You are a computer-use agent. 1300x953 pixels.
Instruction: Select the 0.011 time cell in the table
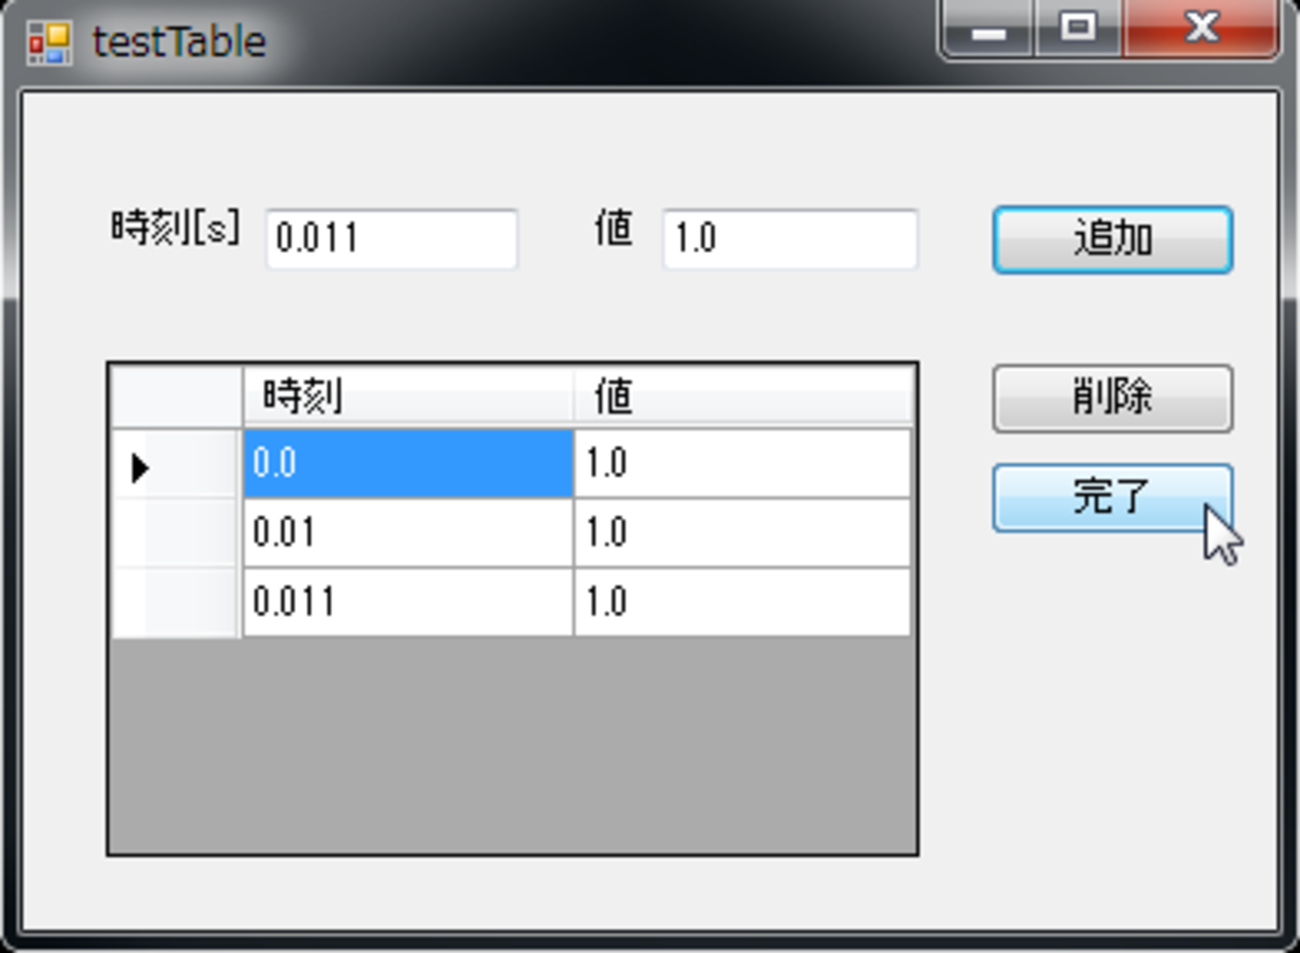click(408, 601)
